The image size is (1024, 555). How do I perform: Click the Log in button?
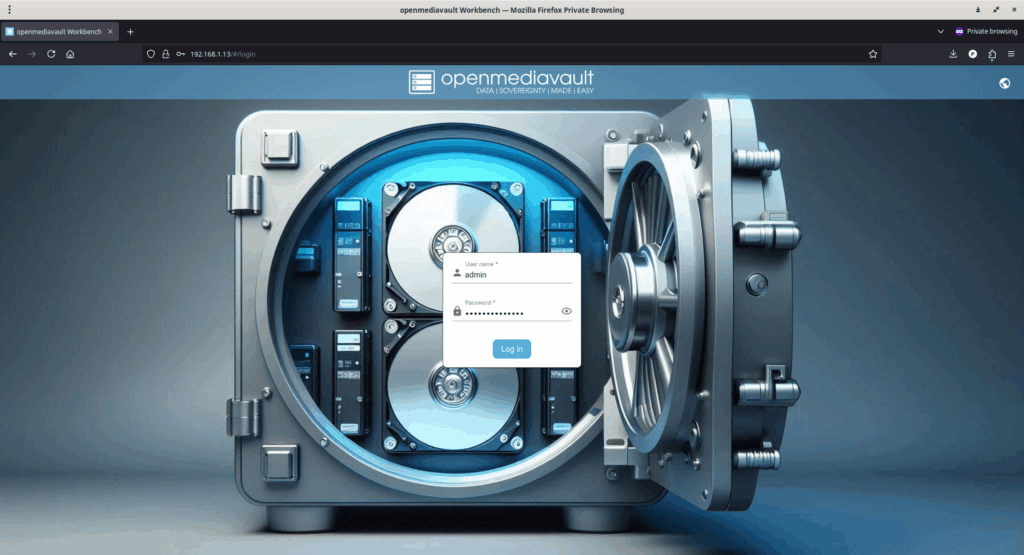[511, 349]
